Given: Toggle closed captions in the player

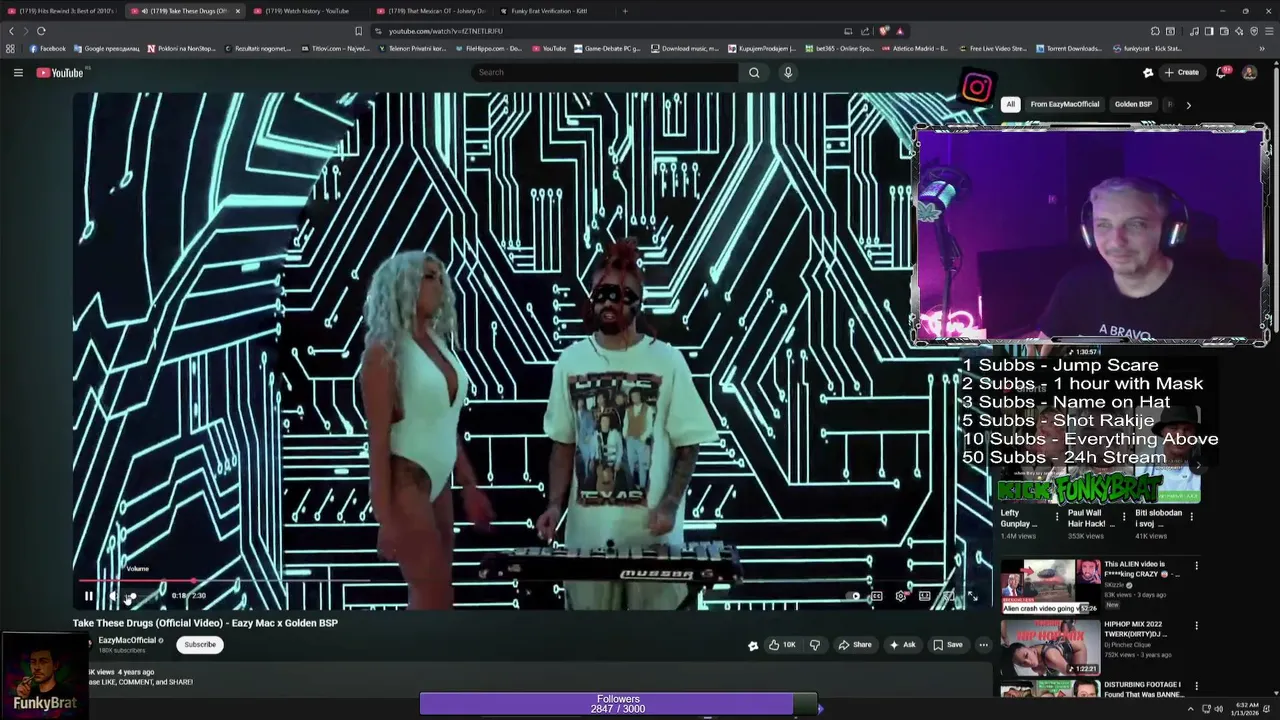Looking at the screenshot, I should (877, 596).
